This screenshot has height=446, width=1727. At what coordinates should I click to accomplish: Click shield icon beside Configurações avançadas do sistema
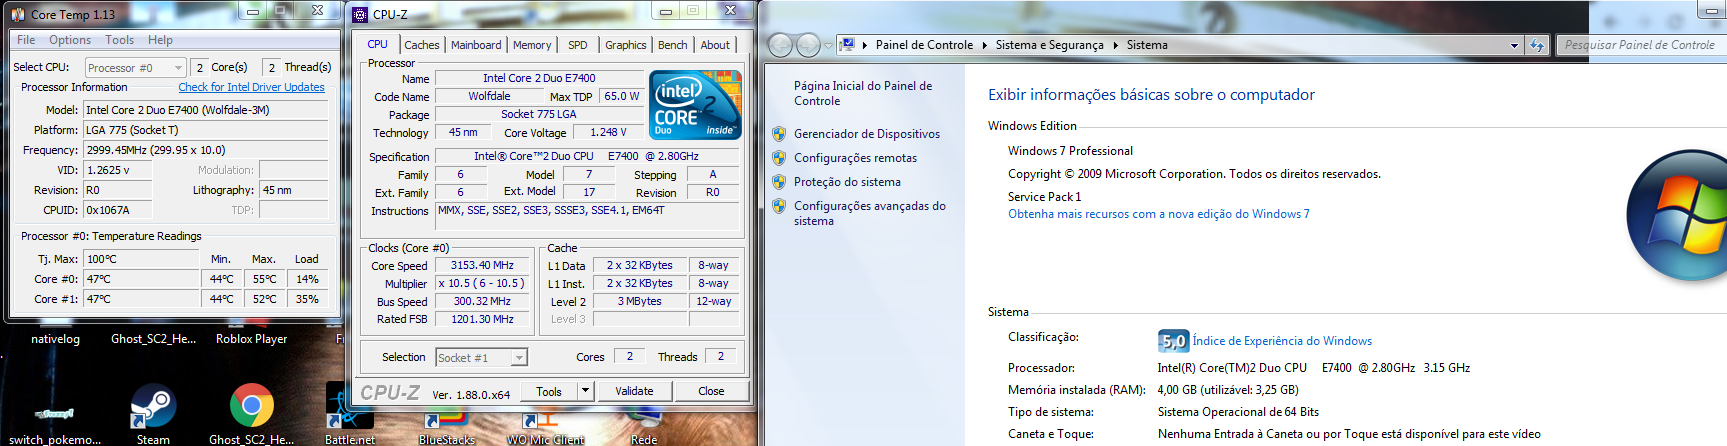click(779, 206)
